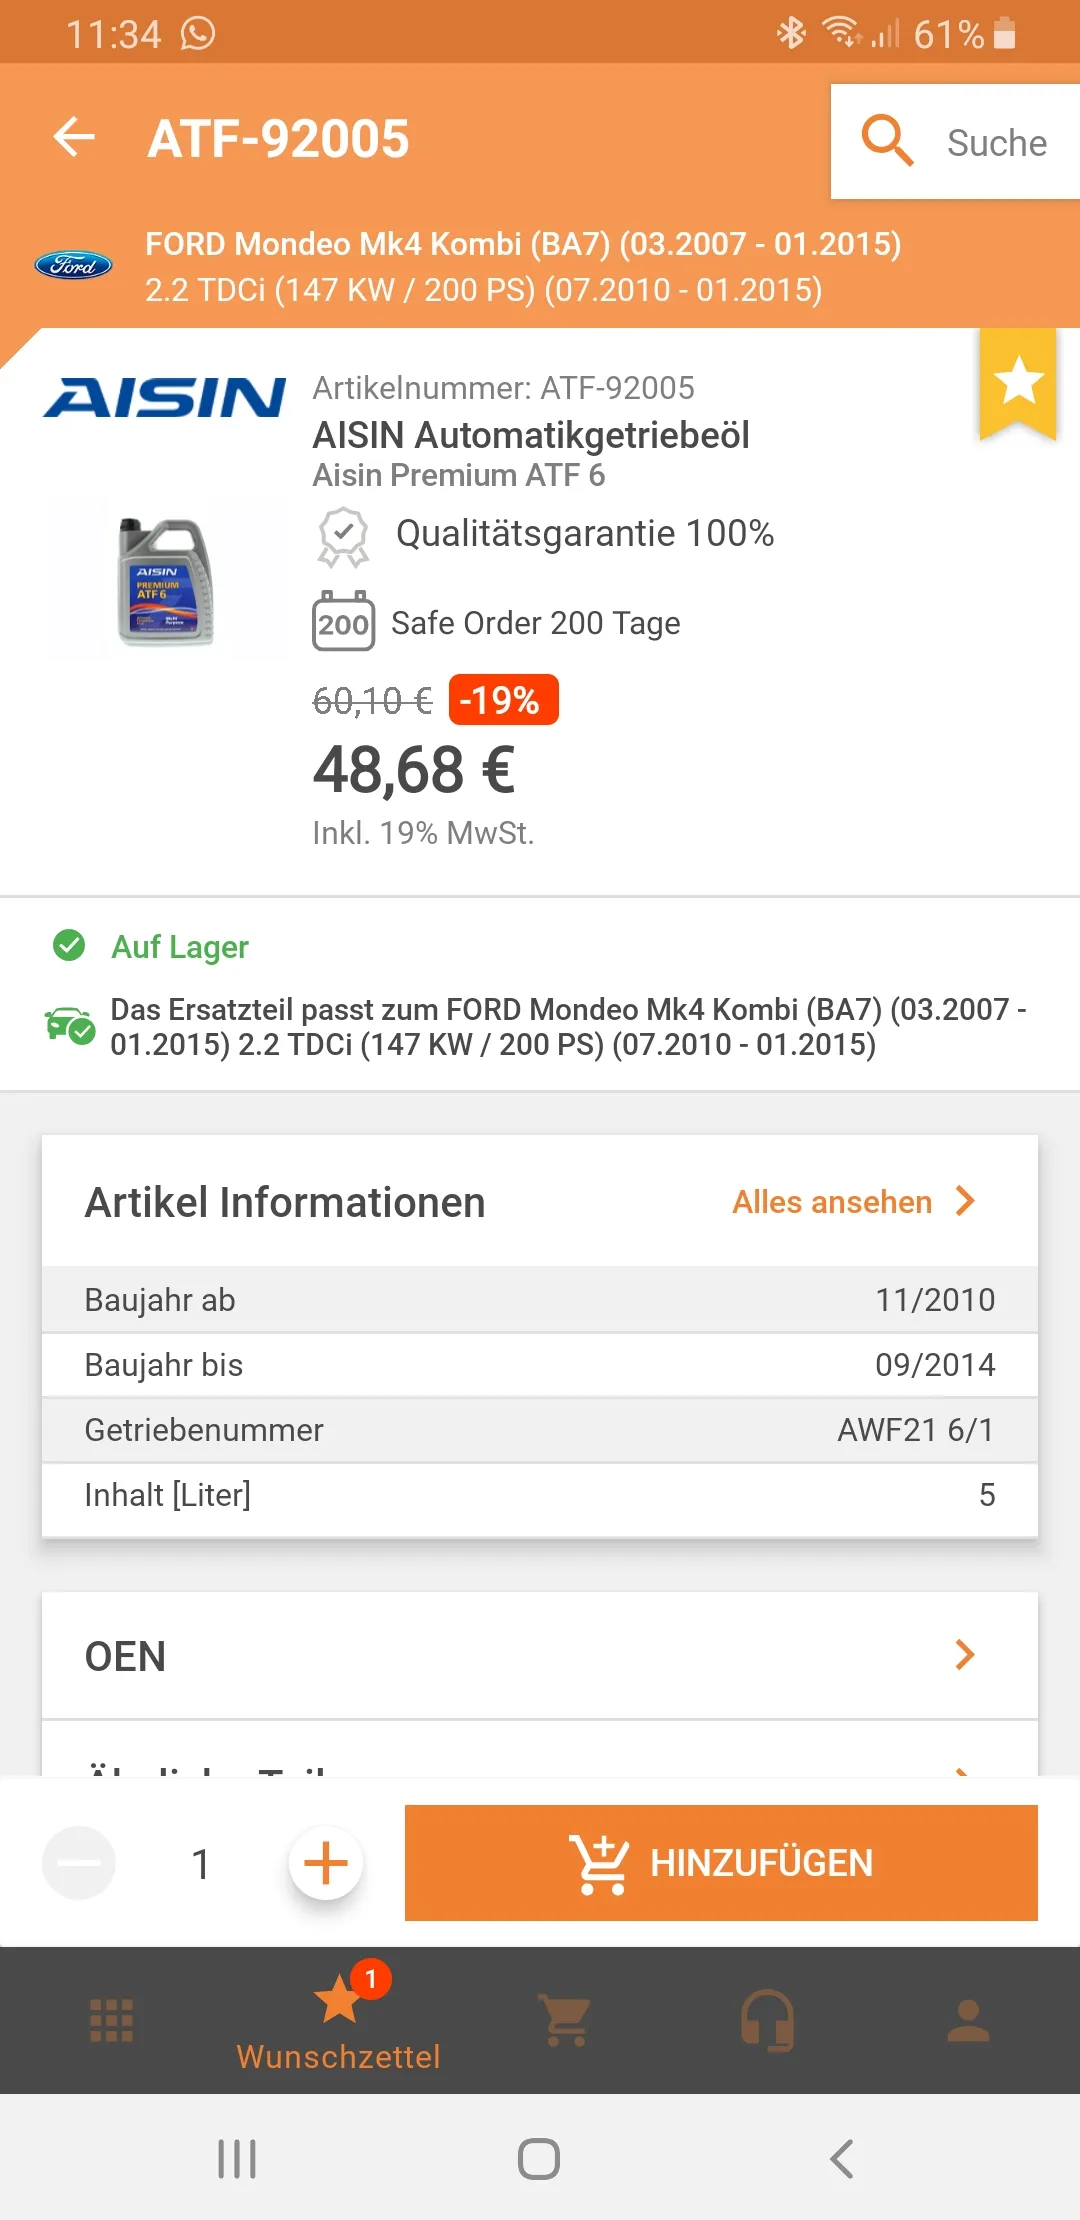The height and width of the screenshot is (2220, 1080).
Task: Increase quantity with plus button
Action: pos(325,1863)
